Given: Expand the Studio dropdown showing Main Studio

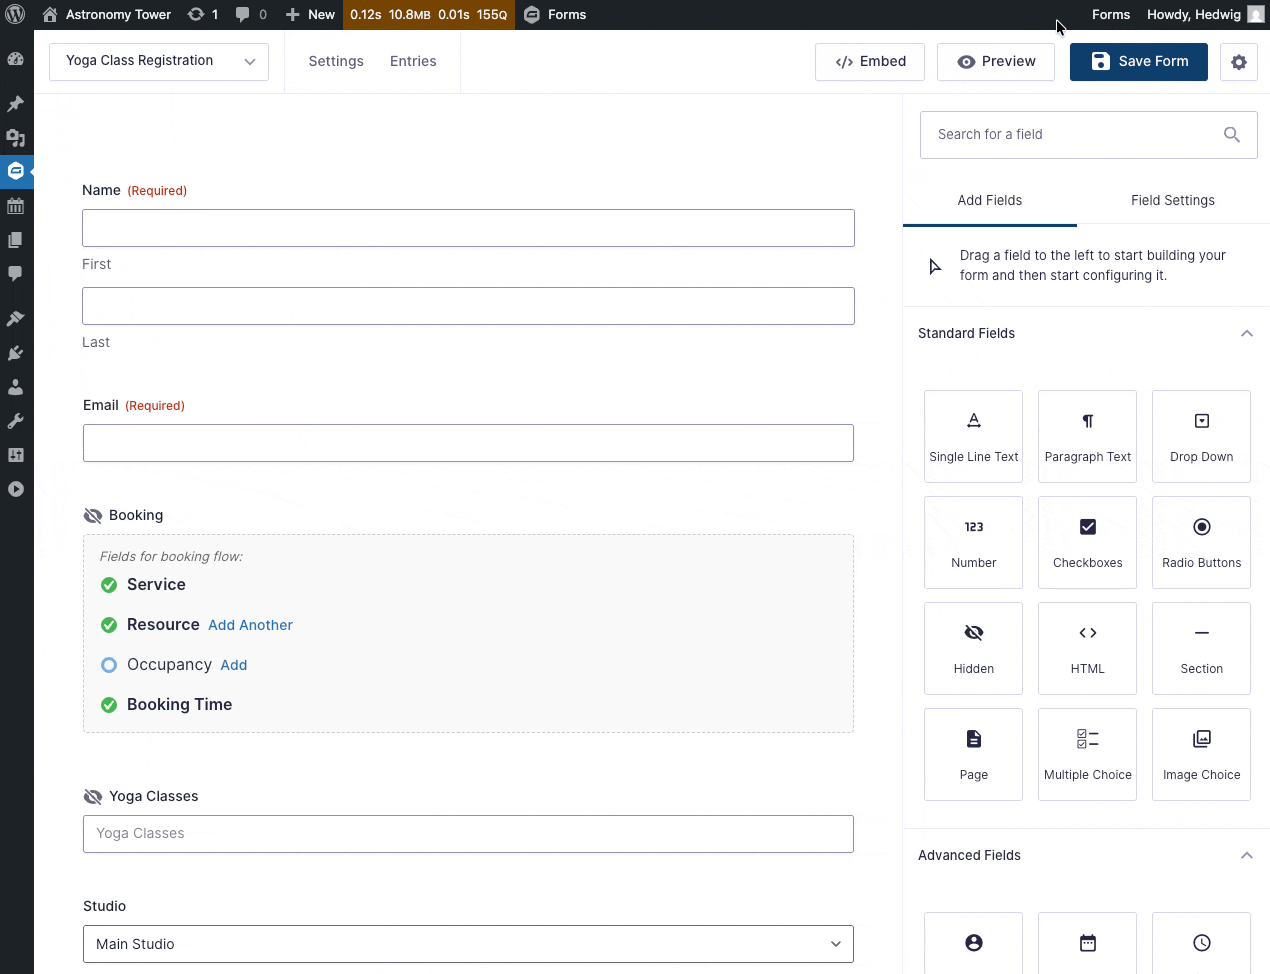Looking at the screenshot, I should click(x=468, y=944).
